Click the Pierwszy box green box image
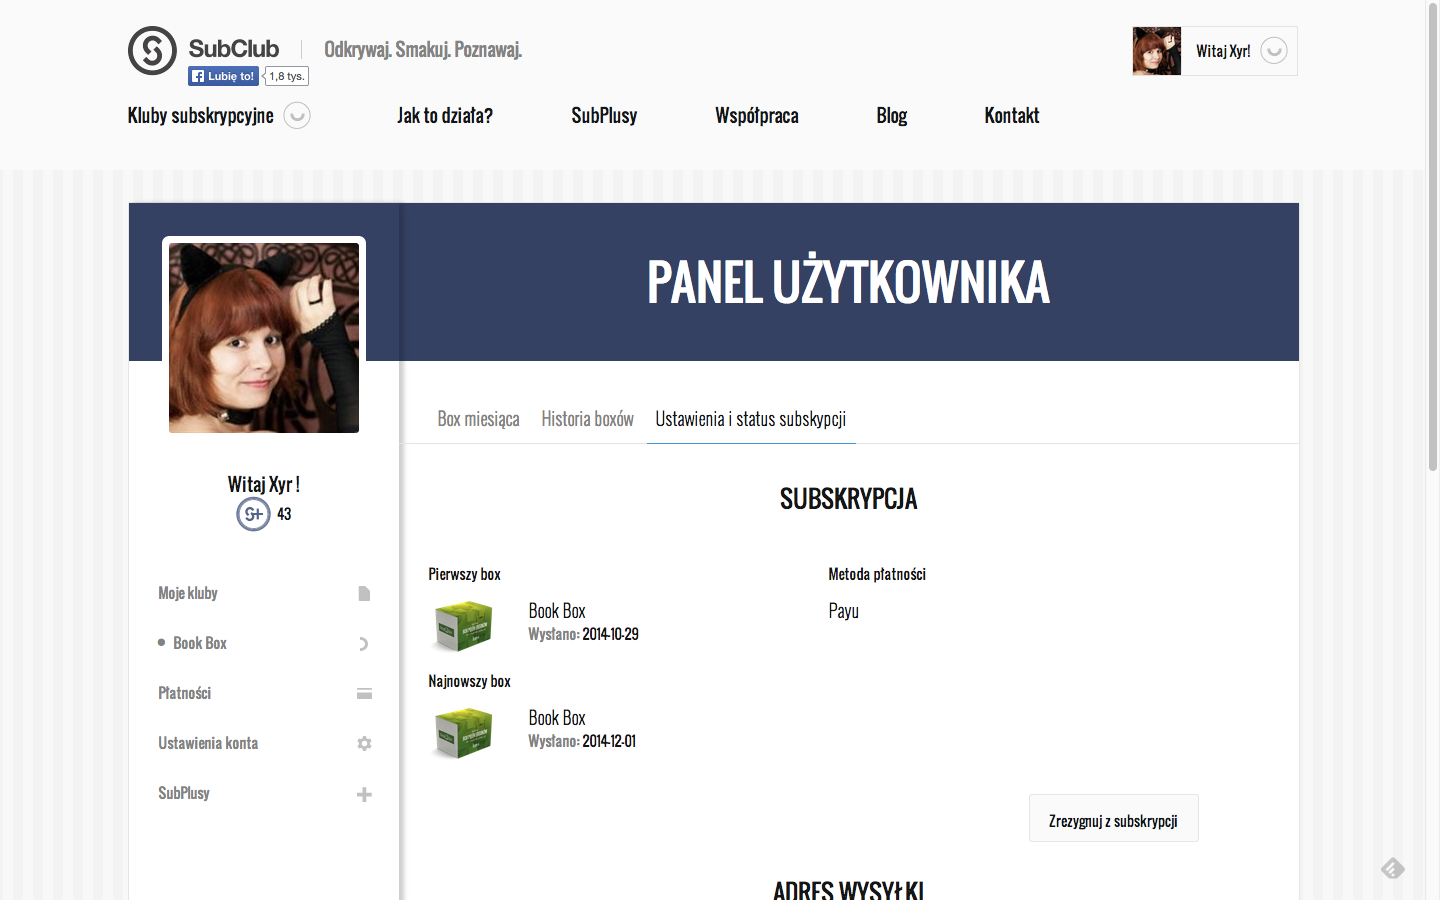The width and height of the screenshot is (1440, 900). (x=463, y=625)
